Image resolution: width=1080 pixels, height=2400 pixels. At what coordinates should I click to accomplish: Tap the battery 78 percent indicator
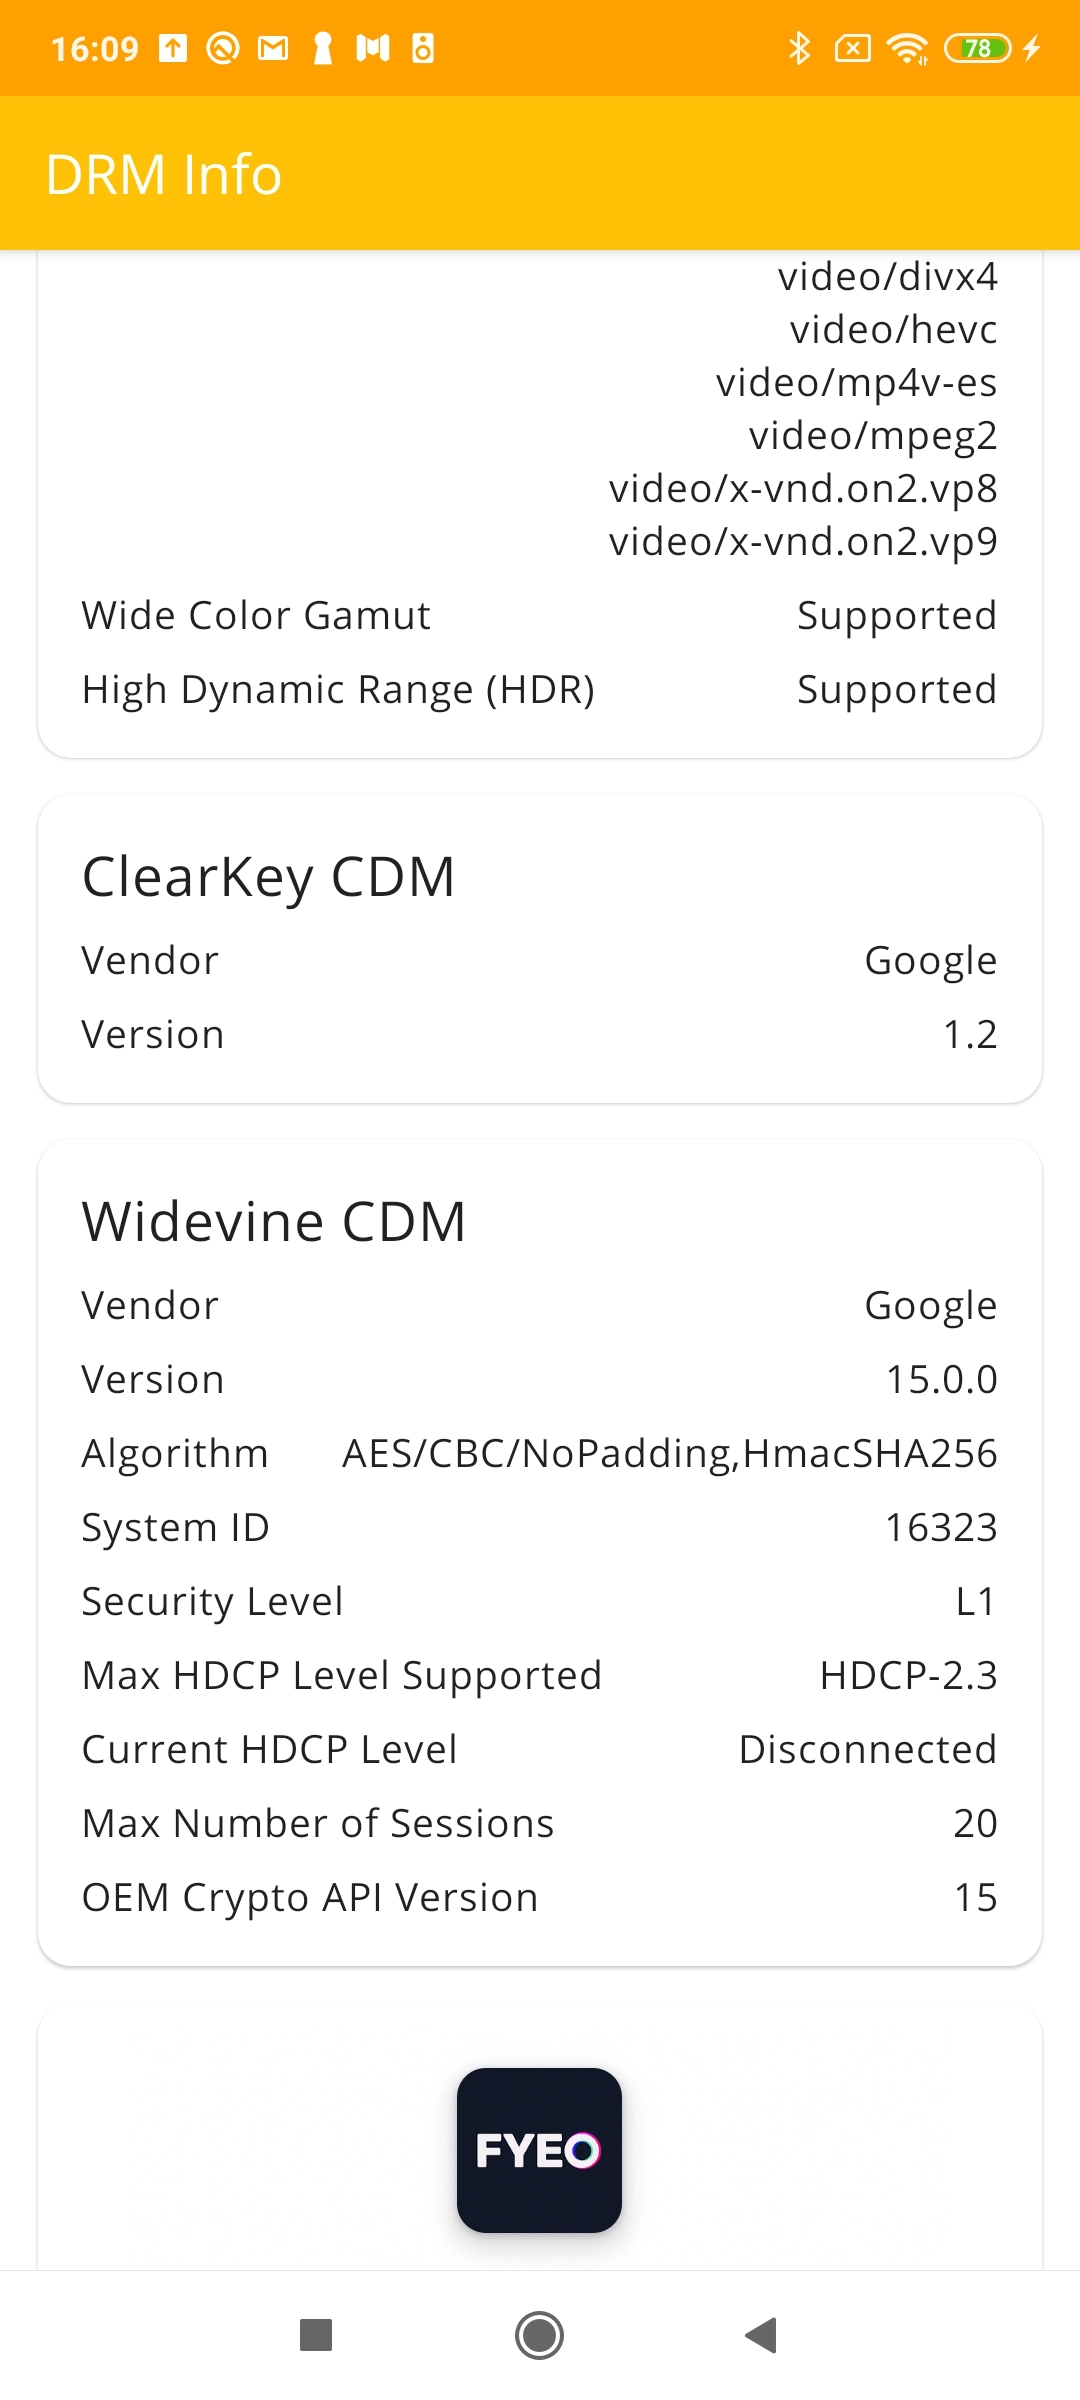(x=978, y=48)
